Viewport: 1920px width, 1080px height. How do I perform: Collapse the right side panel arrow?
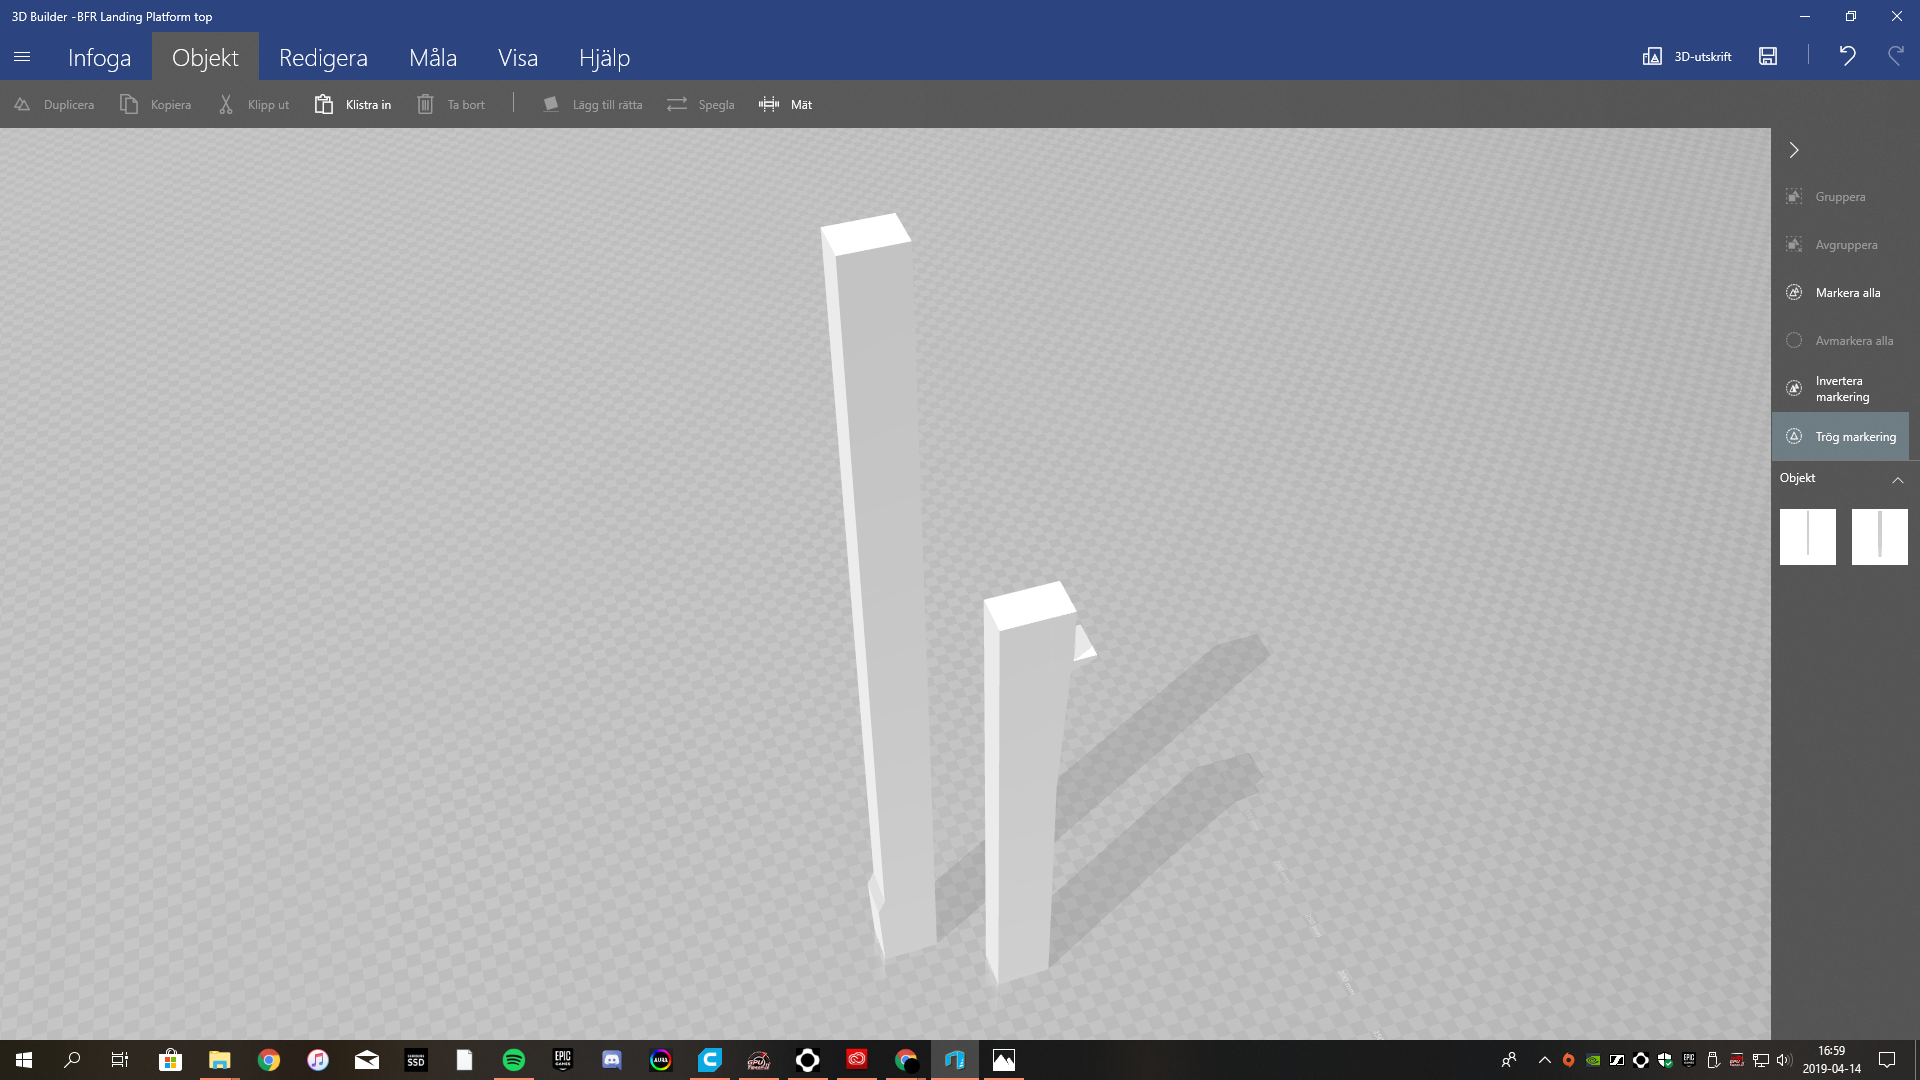tap(1794, 150)
